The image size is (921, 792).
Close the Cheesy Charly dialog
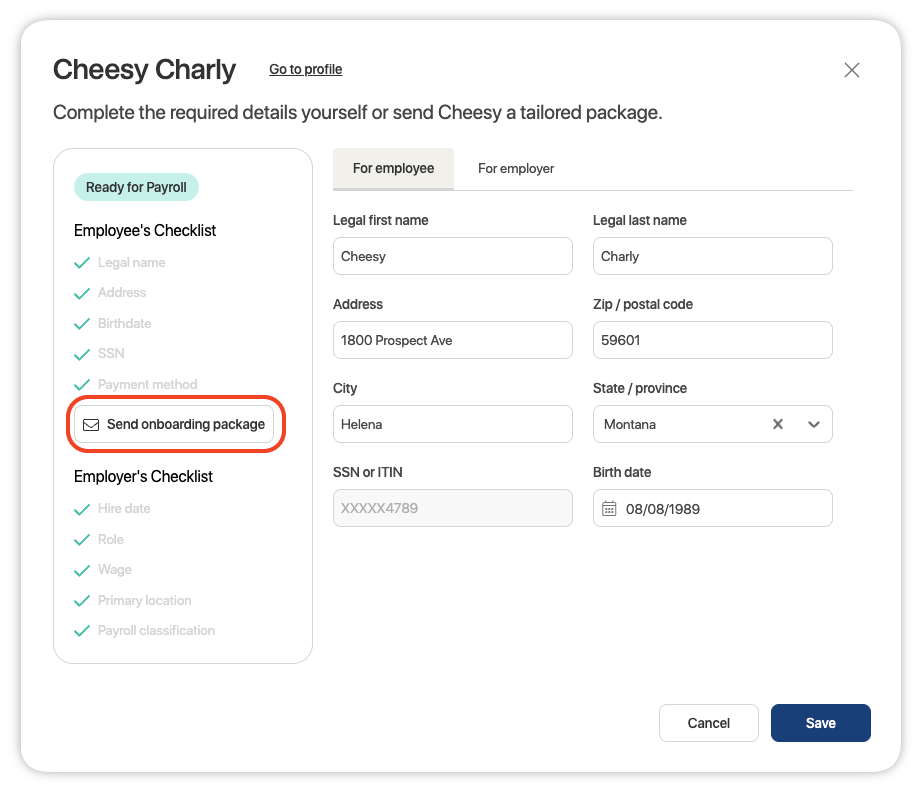(x=851, y=70)
